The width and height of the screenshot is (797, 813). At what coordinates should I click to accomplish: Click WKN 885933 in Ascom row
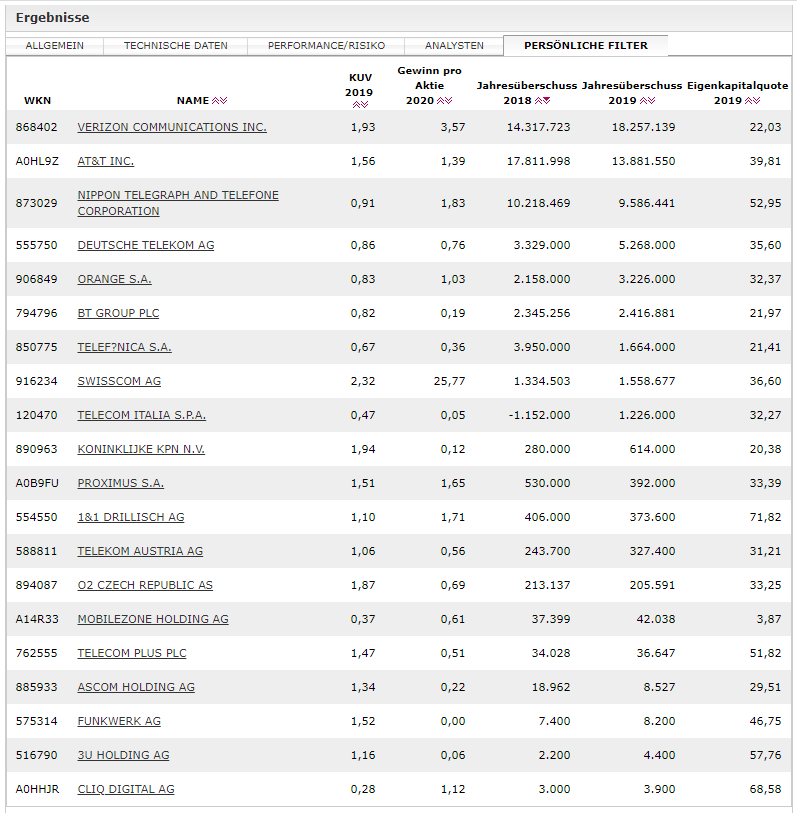[38, 687]
